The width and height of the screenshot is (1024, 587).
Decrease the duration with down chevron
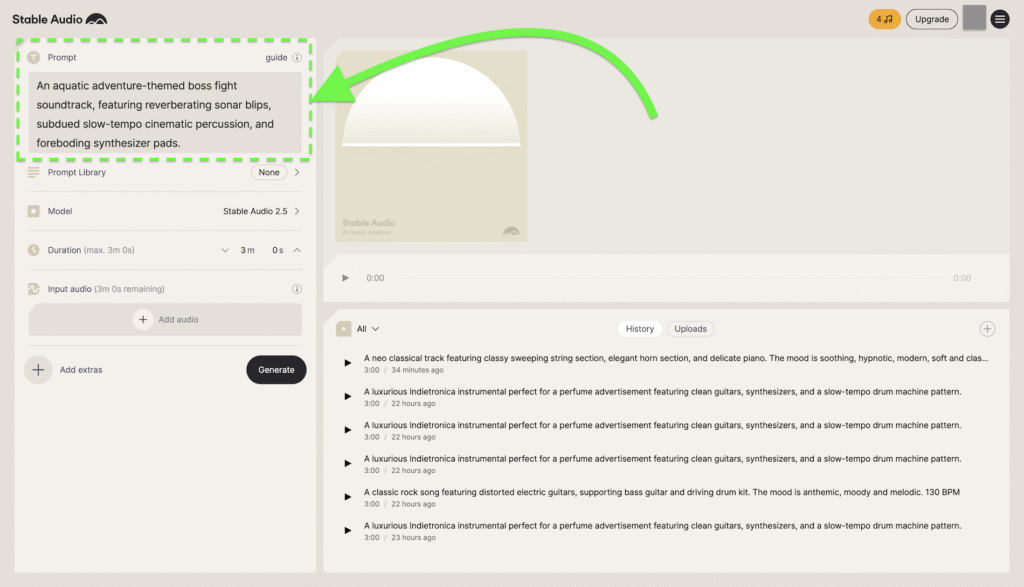point(225,250)
